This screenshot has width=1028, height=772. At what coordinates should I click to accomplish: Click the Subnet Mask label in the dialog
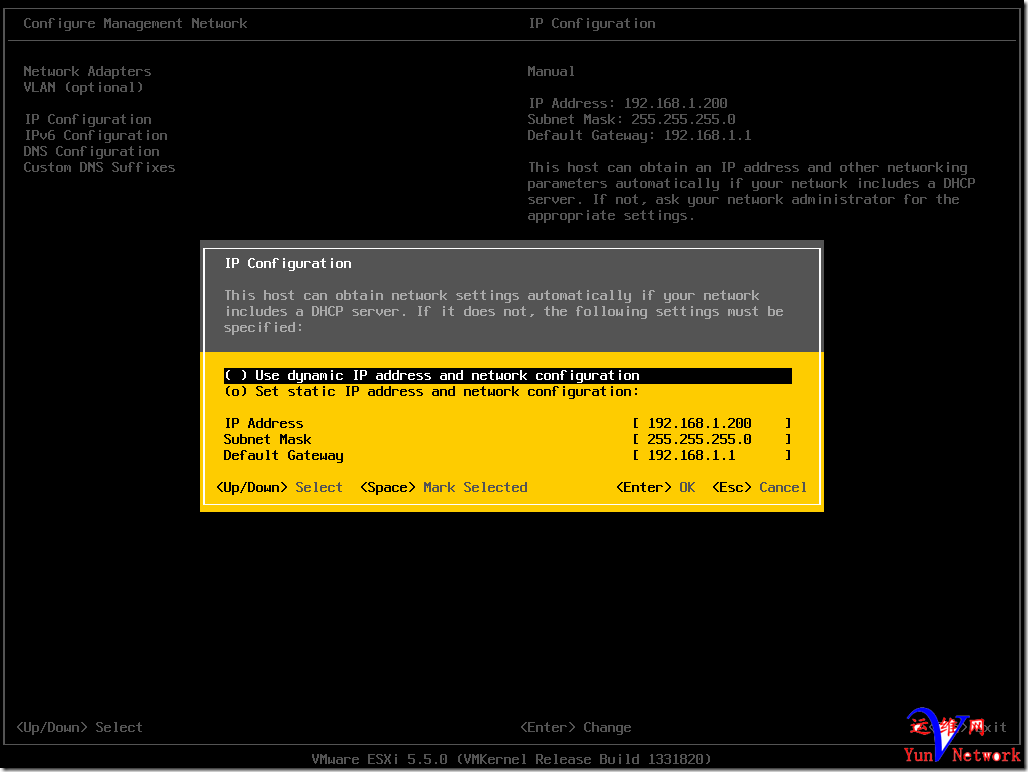pyautogui.click(x=267, y=439)
